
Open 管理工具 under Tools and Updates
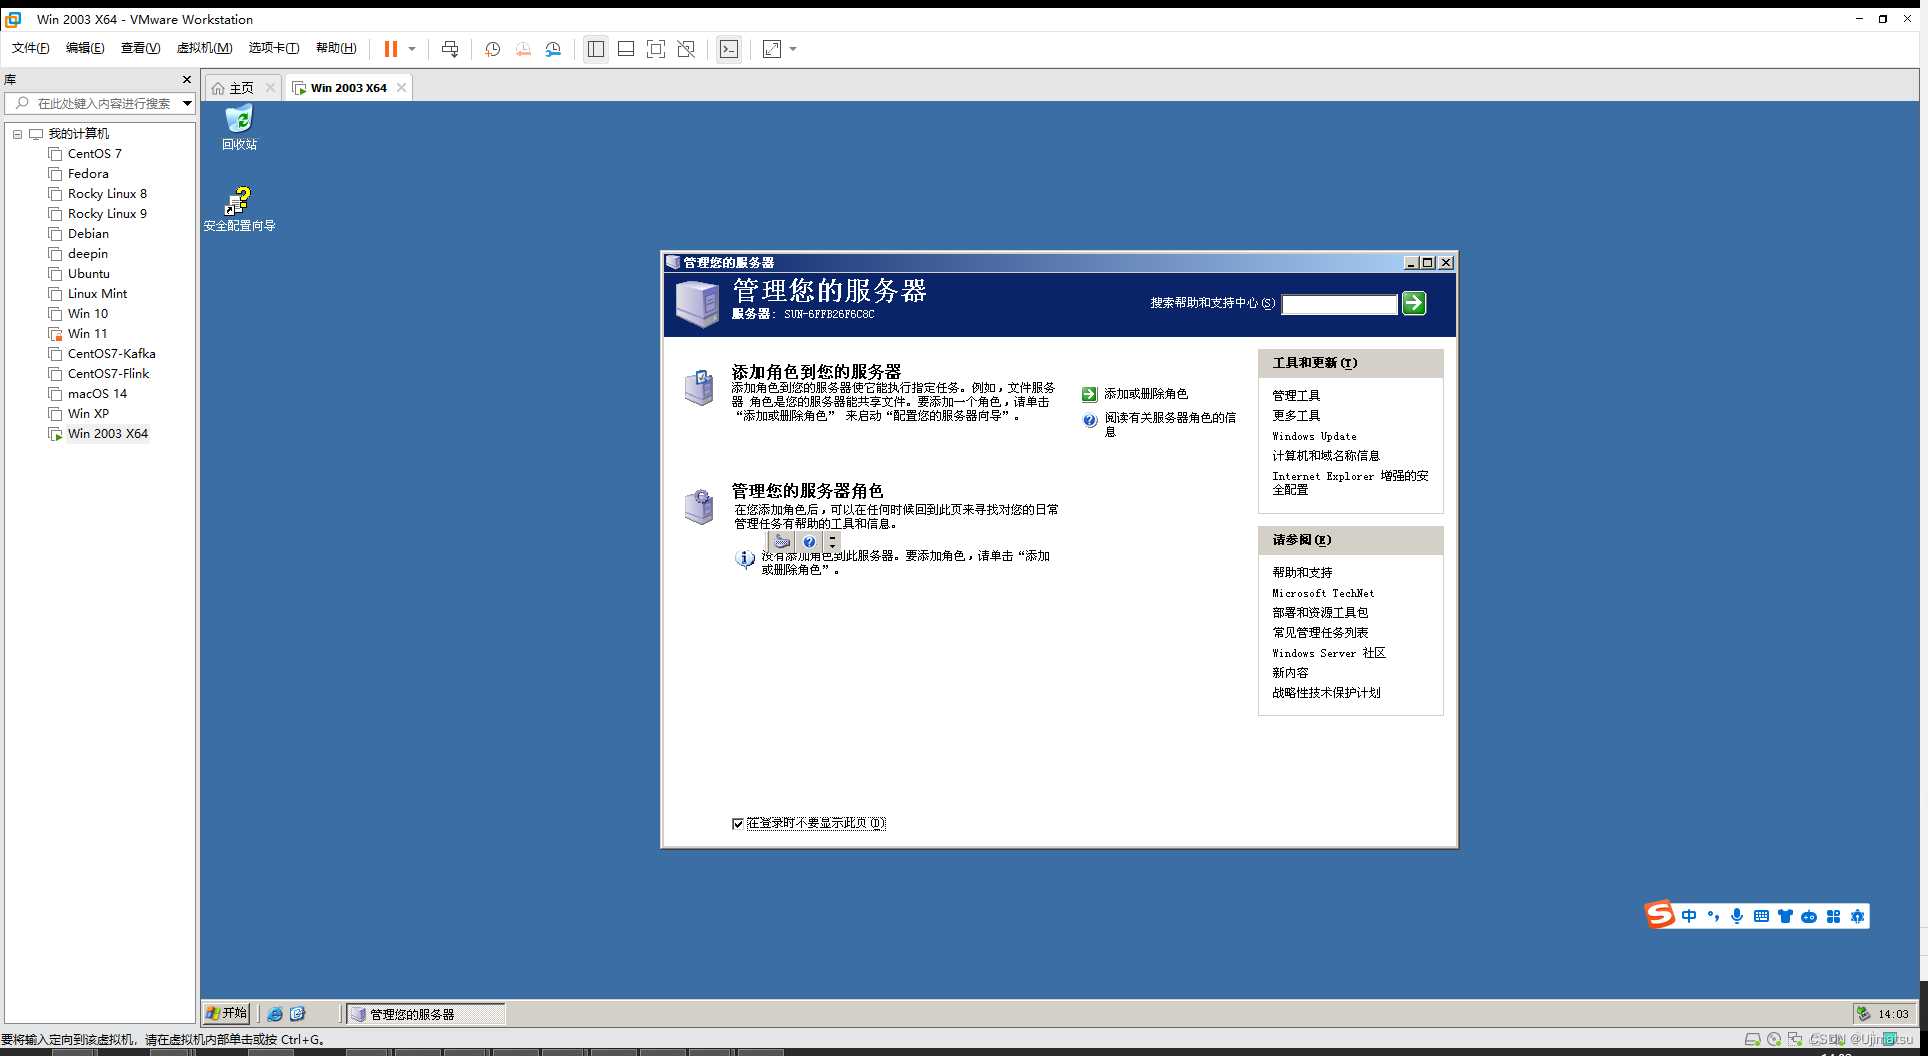pyautogui.click(x=1296, y=395)
